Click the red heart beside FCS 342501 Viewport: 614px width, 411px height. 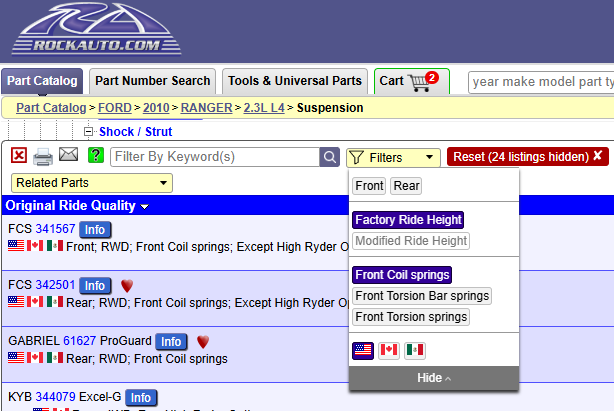(127, 286)
